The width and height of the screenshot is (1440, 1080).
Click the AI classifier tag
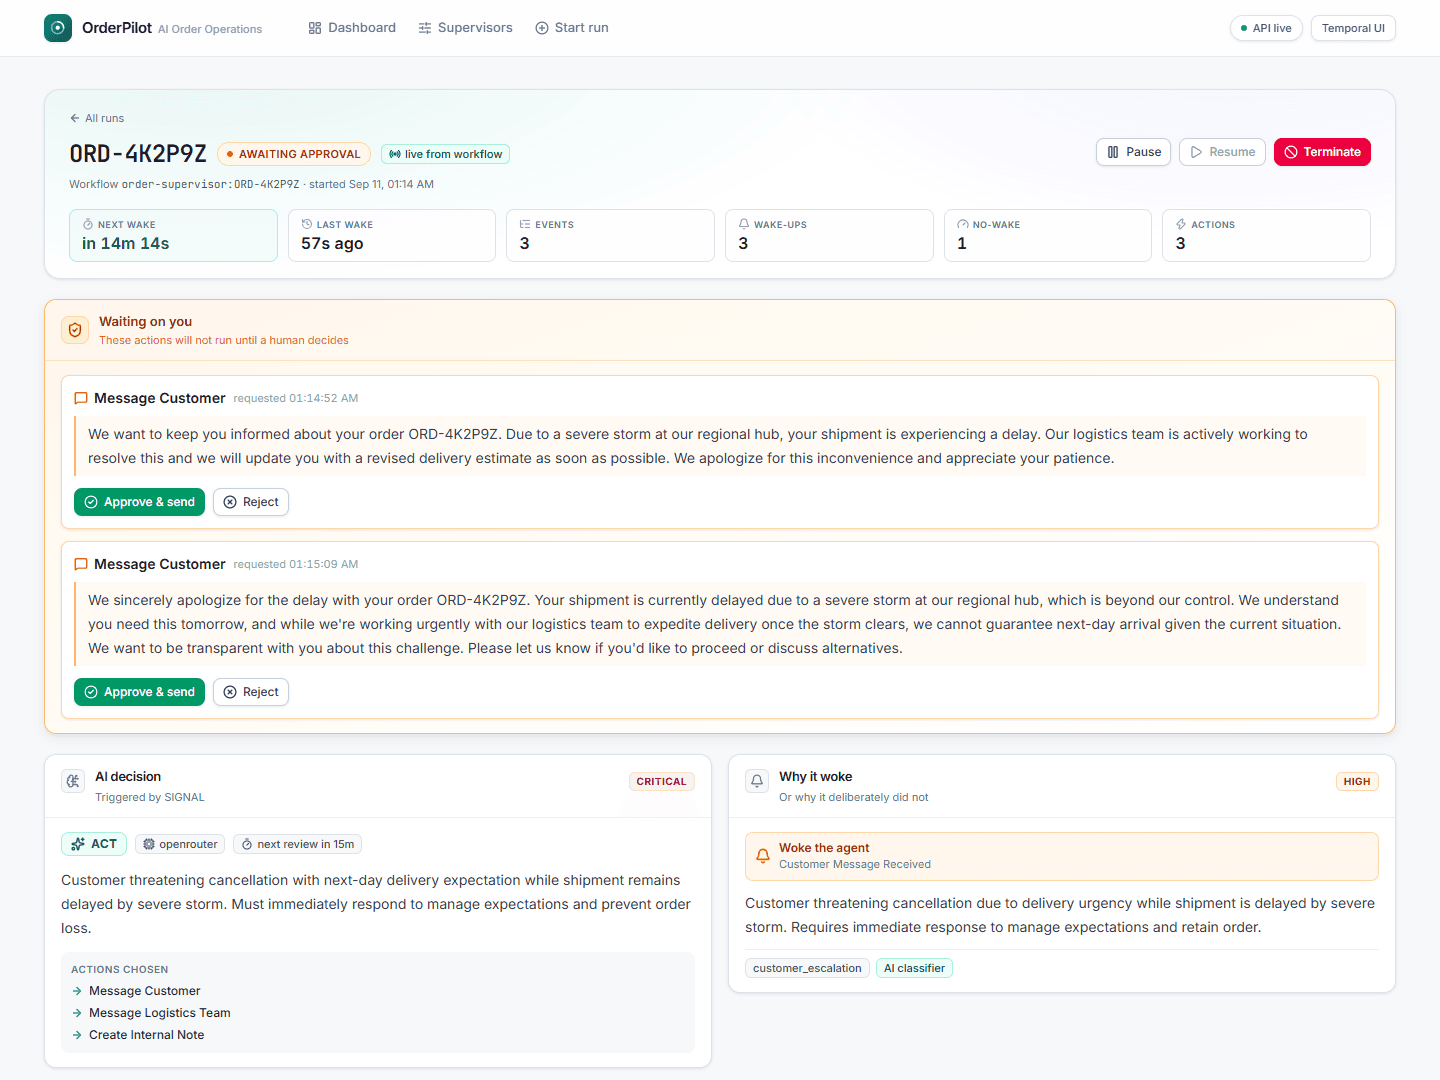tap(914, 968)
